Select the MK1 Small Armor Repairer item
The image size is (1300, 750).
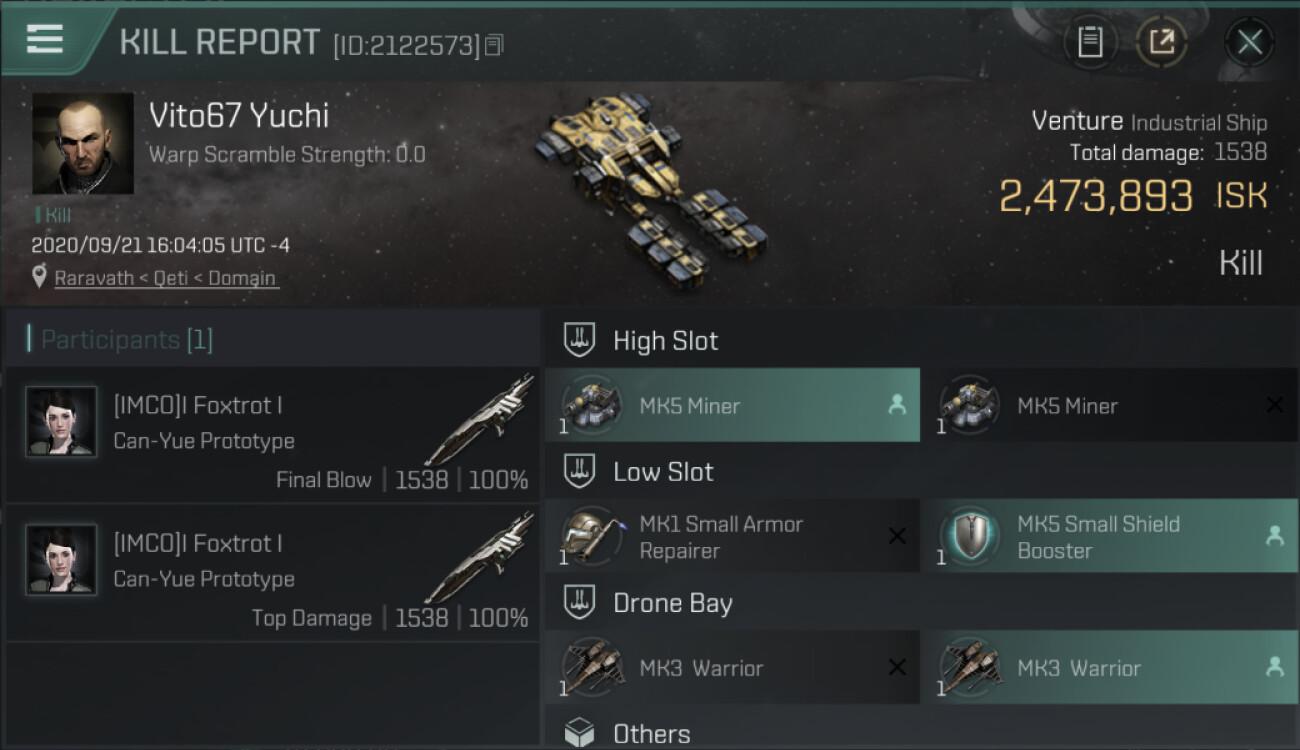[x=732, y=537]
